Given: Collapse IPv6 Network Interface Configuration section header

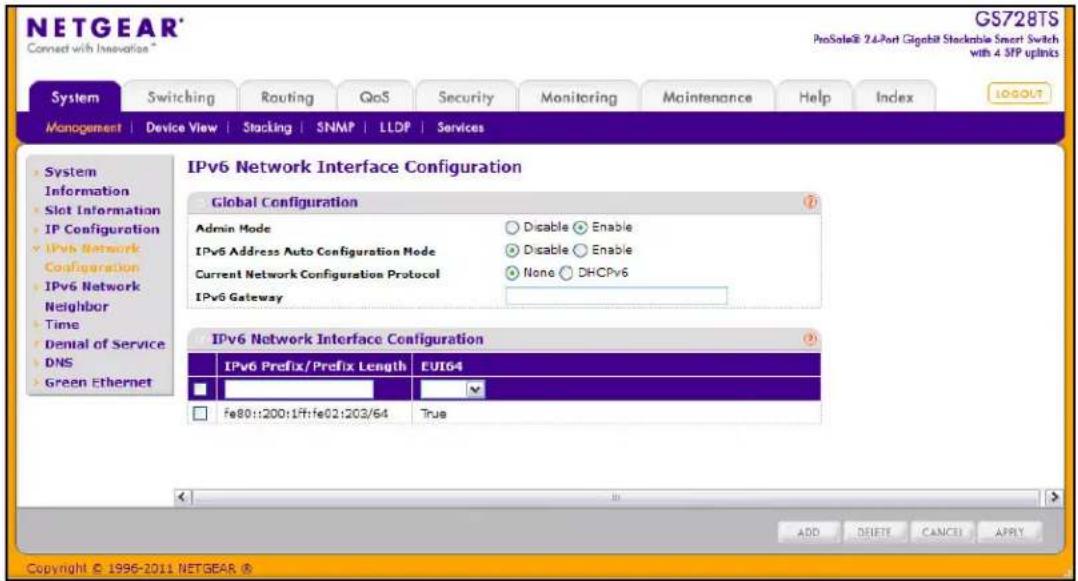Looking at the screenshot, I should click(x=503, y=339).
